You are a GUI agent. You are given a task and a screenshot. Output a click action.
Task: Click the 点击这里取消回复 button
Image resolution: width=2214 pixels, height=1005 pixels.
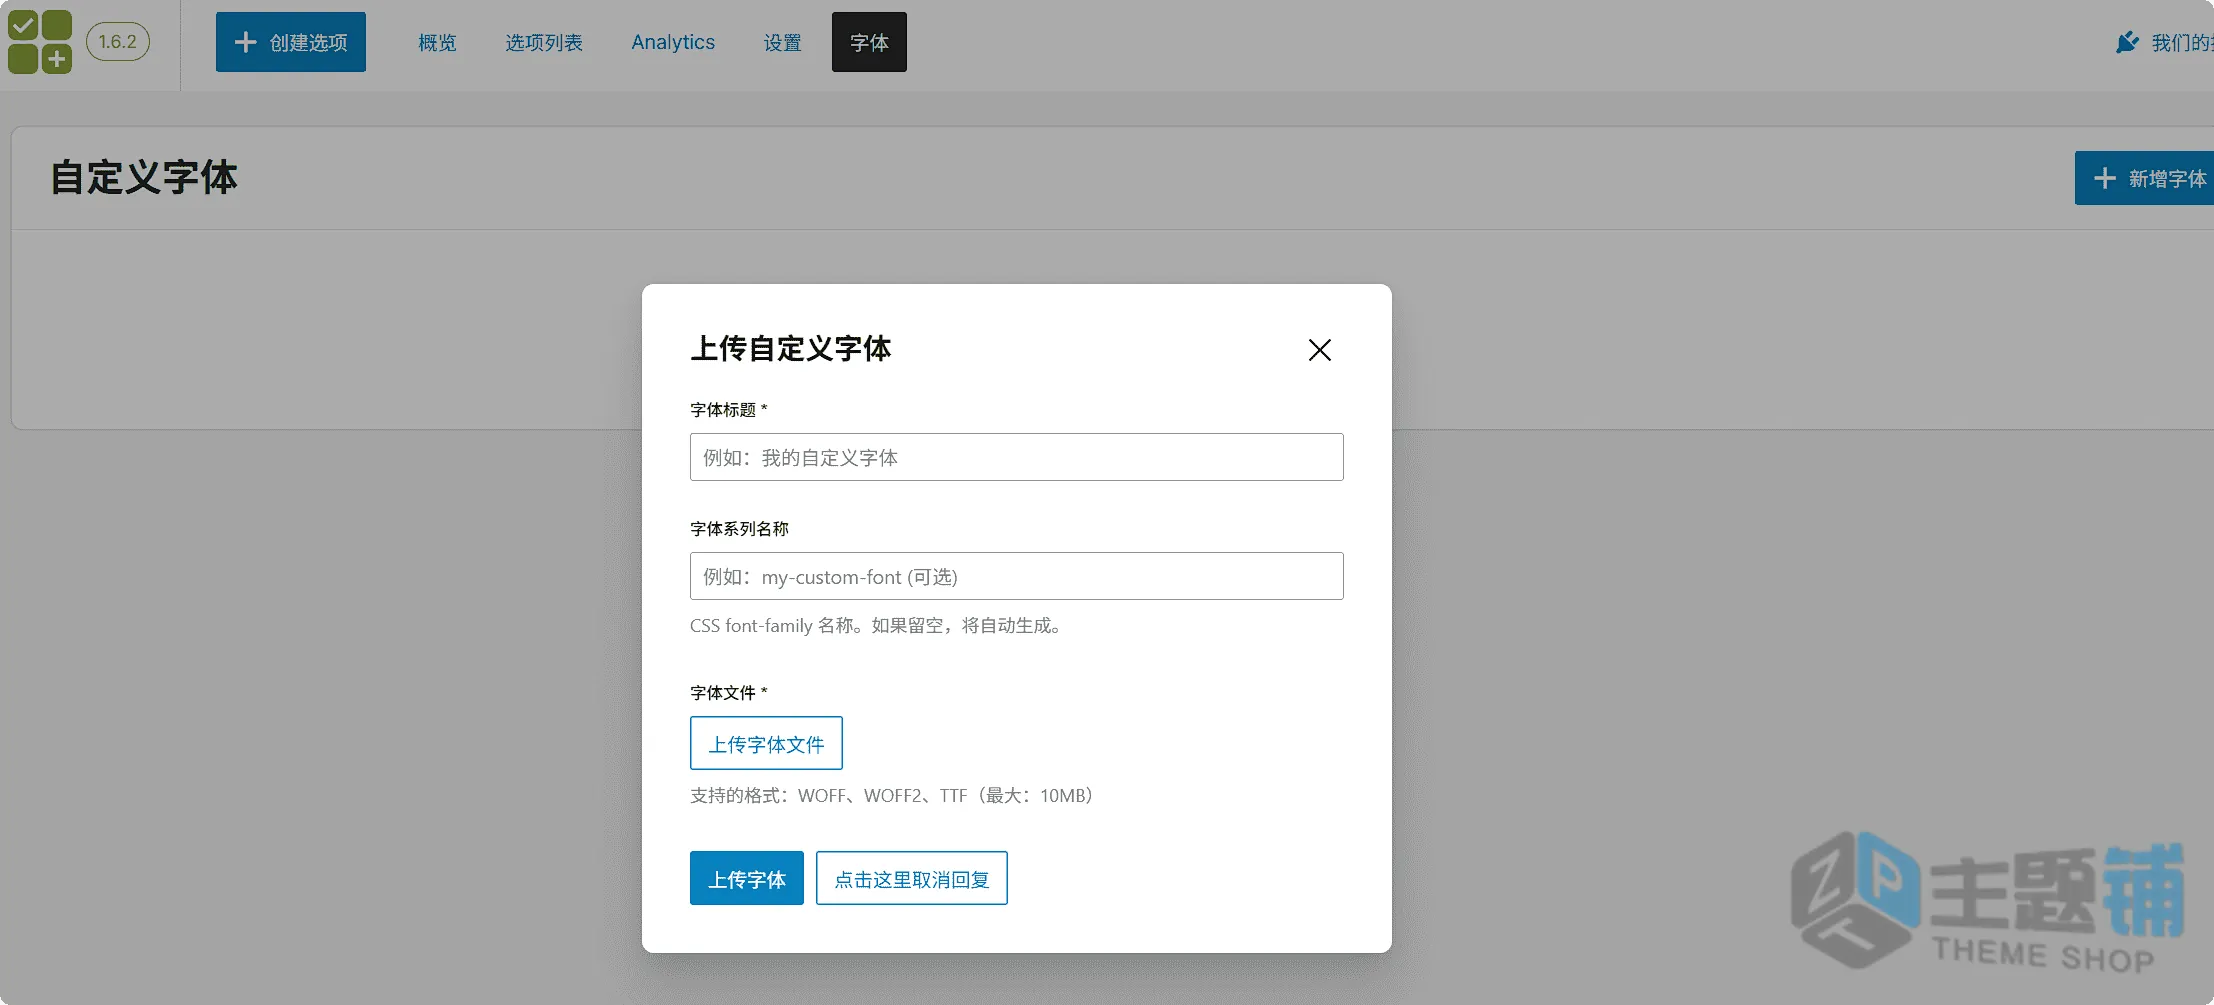(912, 878)
